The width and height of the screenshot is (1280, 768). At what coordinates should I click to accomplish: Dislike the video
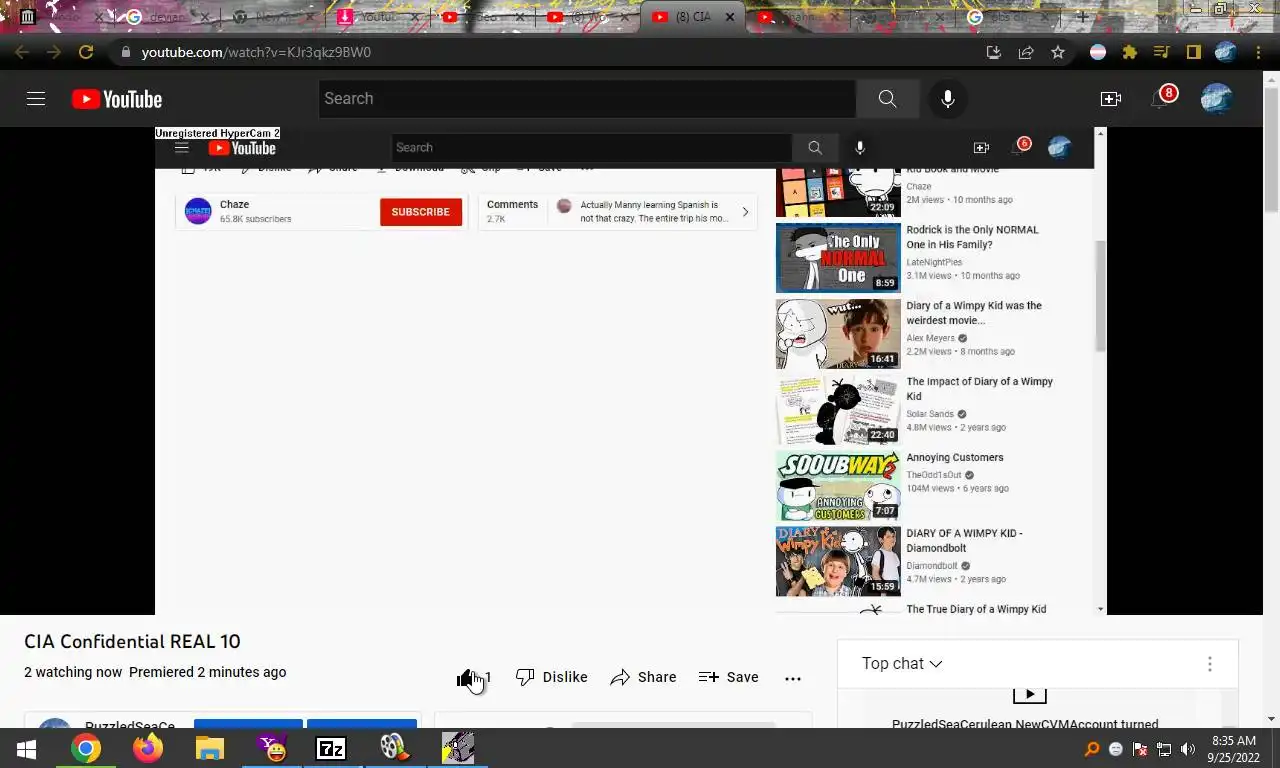pos(552,677)
